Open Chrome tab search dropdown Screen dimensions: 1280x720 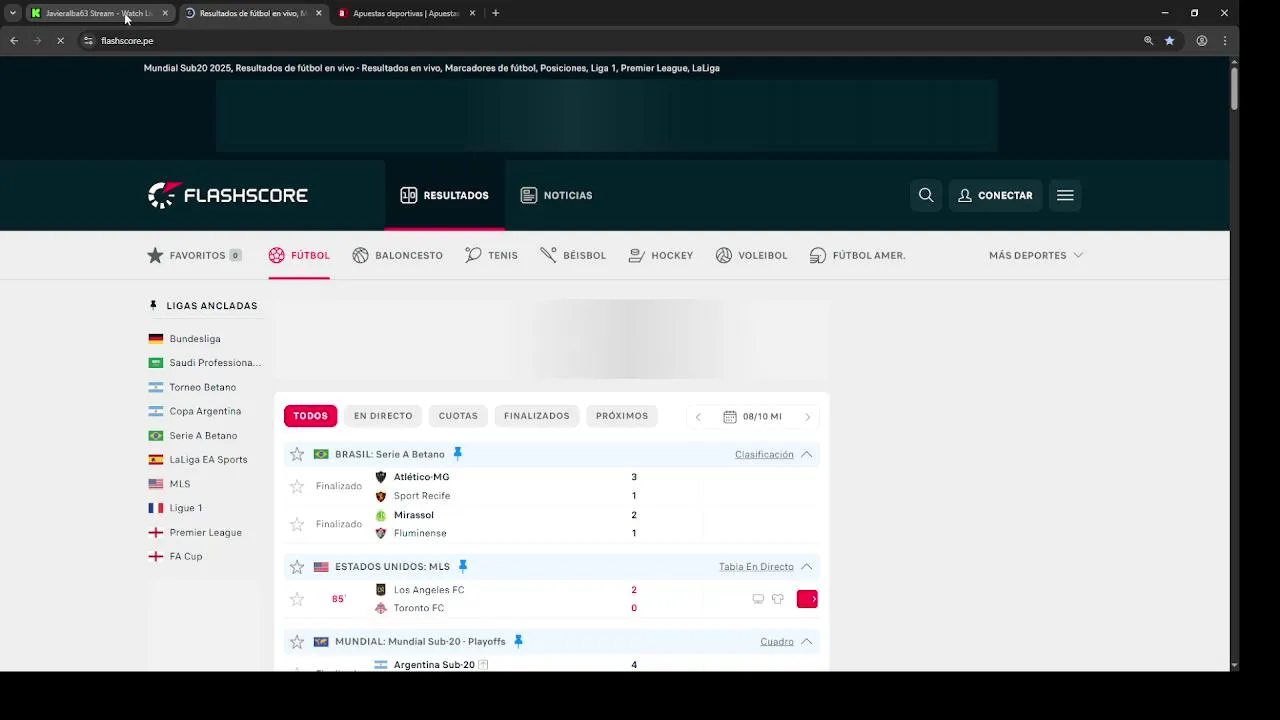[12, 13]
